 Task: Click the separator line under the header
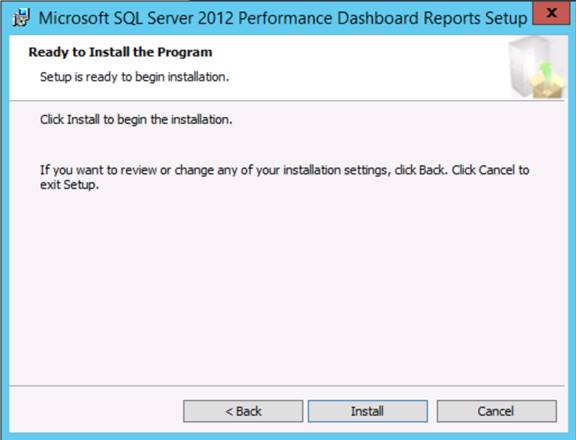[x=287, y=100]
